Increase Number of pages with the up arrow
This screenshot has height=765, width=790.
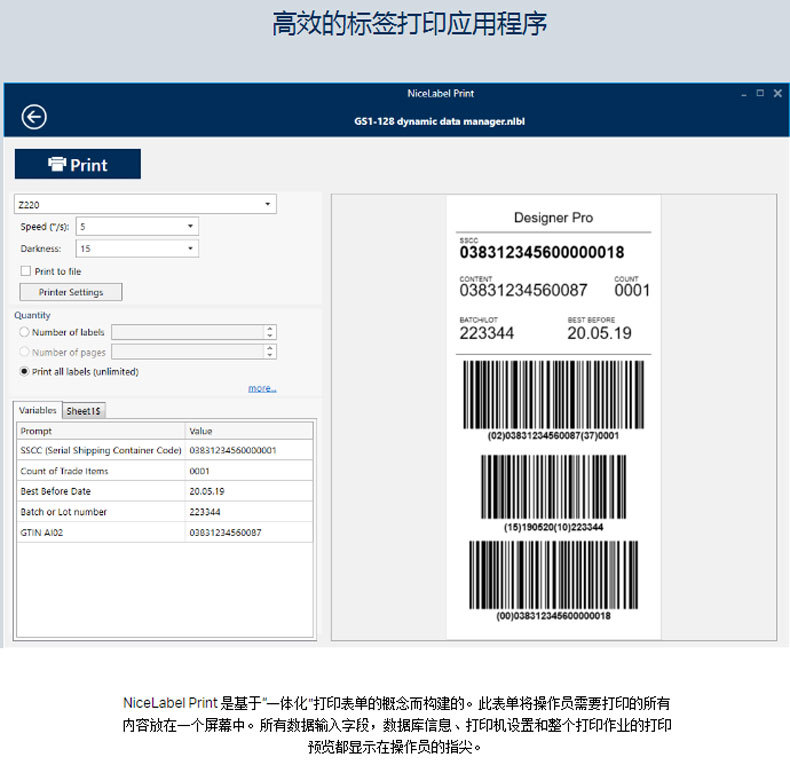[270, 348]
